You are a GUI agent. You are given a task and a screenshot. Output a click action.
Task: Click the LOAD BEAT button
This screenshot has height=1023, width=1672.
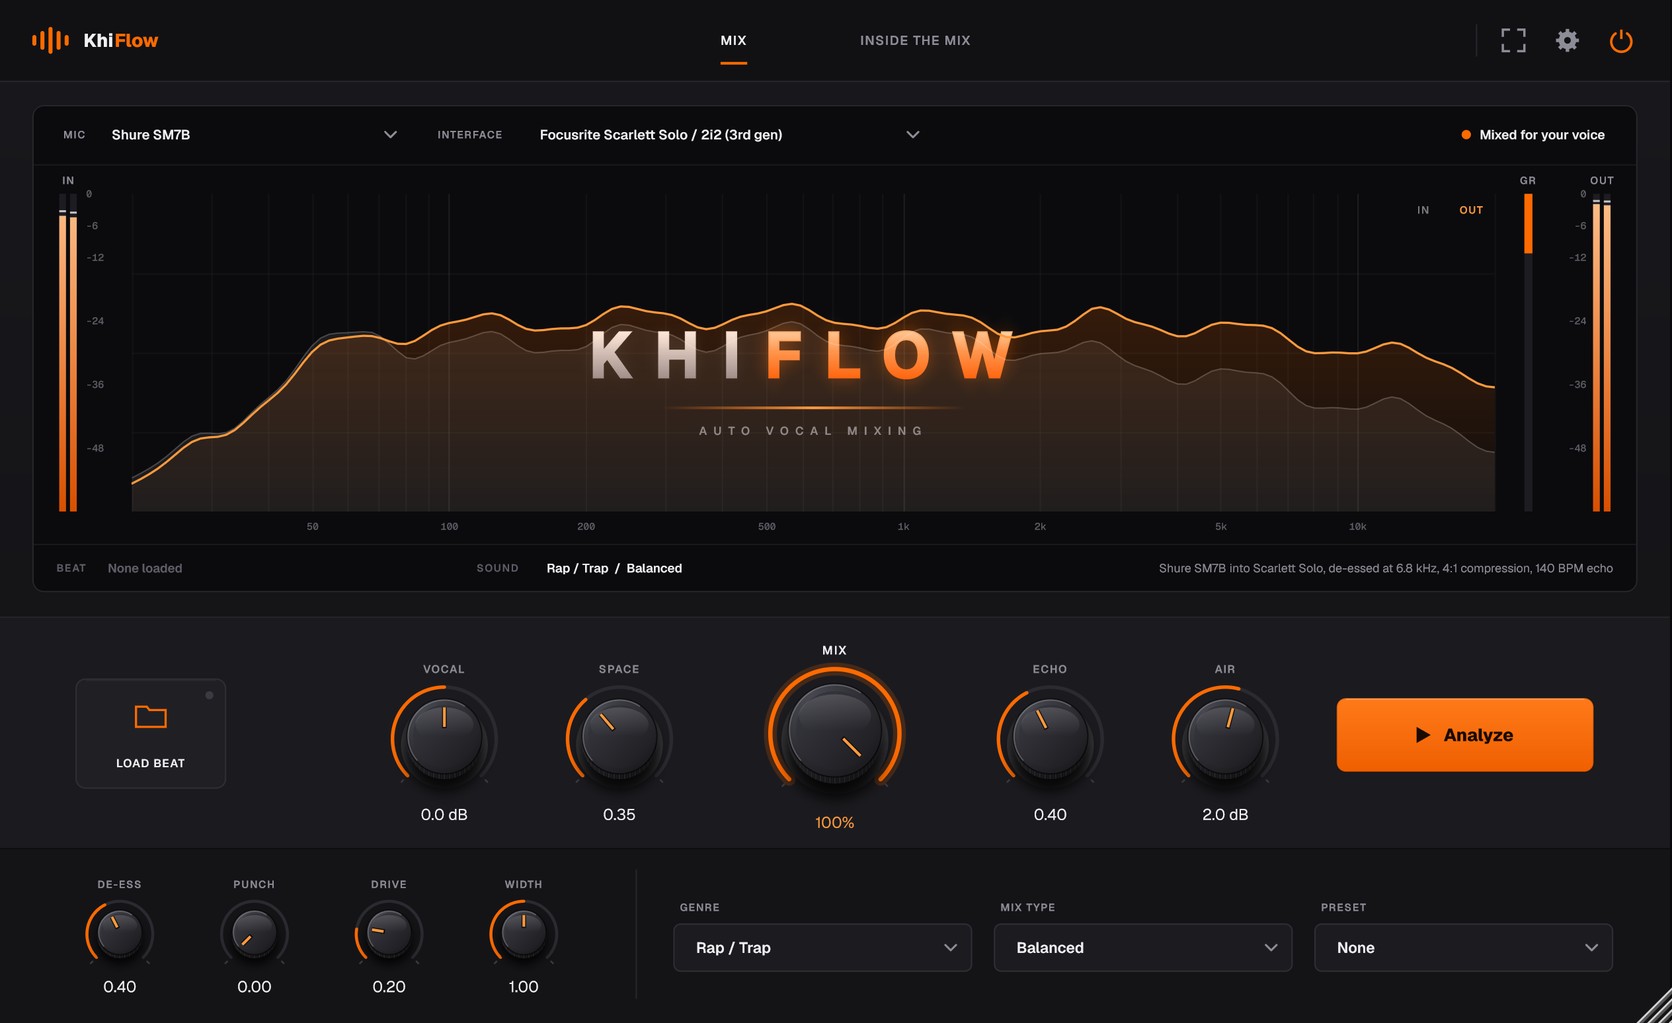pyautogui.click(x=150, y=734)
